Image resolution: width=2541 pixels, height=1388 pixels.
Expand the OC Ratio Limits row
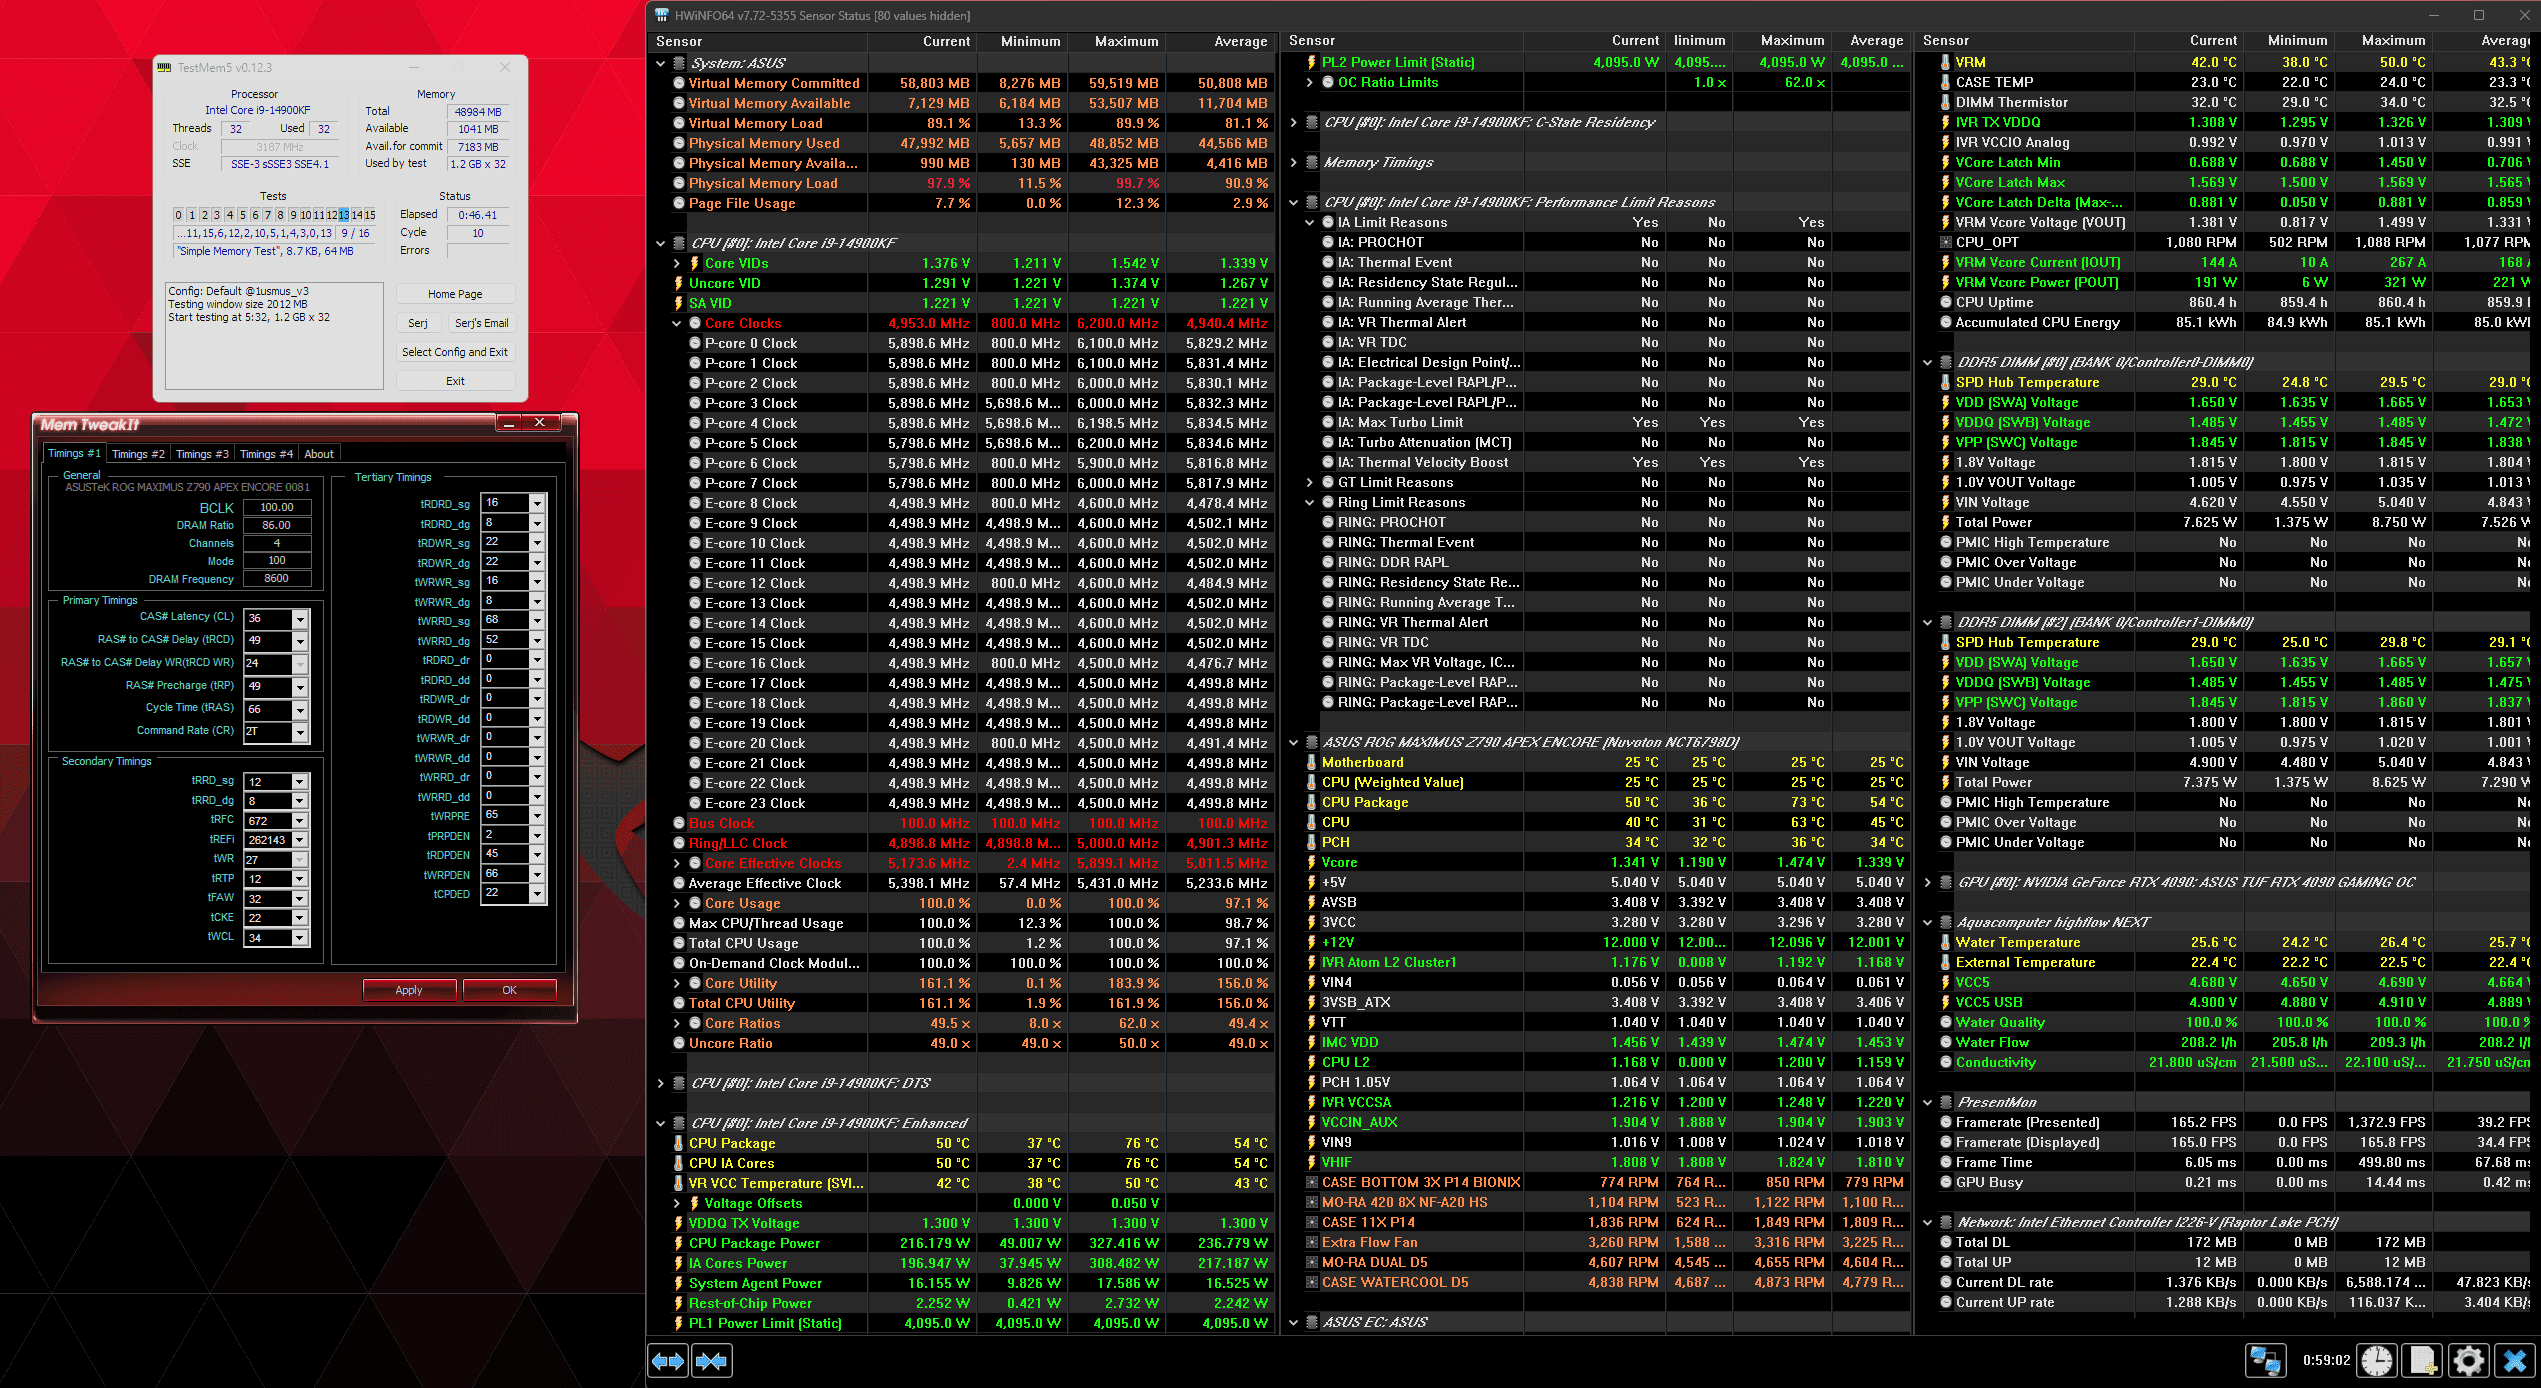click(x=1310, y=82)
